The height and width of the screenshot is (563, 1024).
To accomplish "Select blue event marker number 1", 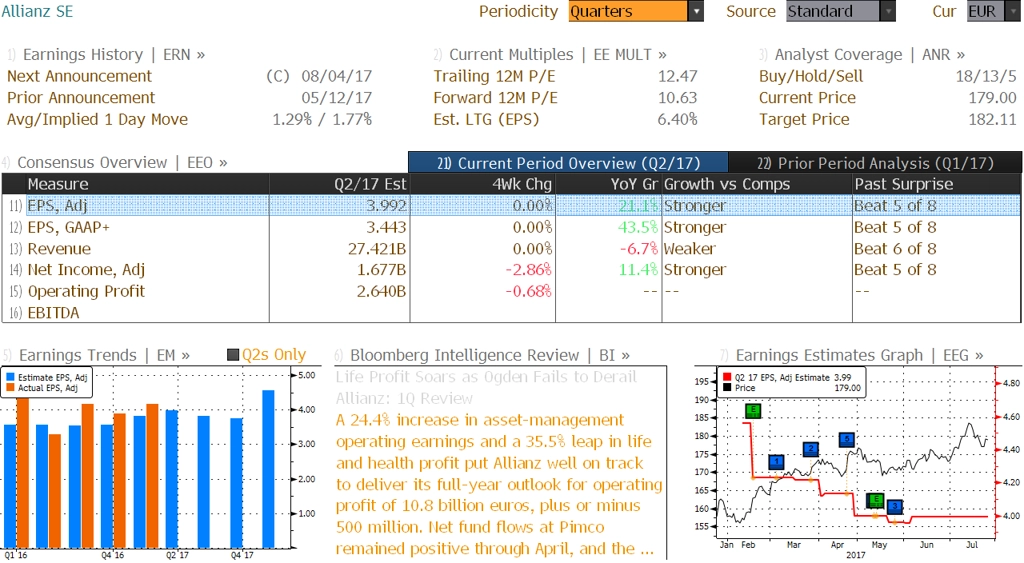I will 776,462.
